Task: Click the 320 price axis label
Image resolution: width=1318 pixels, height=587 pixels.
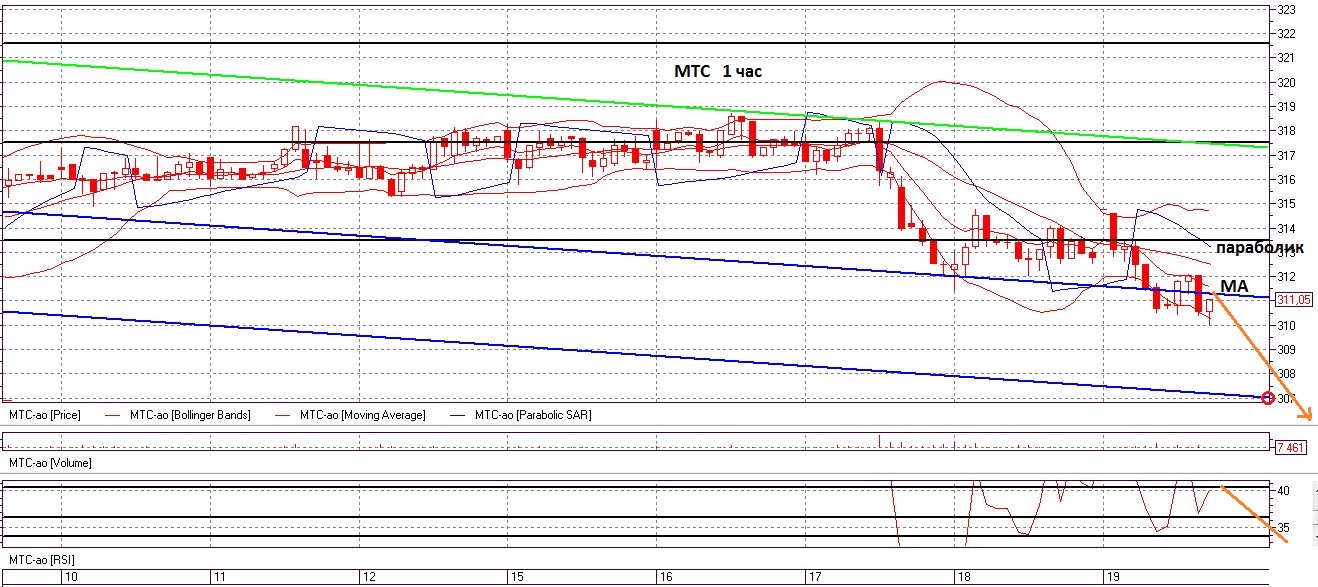Action: point(1287,83)
